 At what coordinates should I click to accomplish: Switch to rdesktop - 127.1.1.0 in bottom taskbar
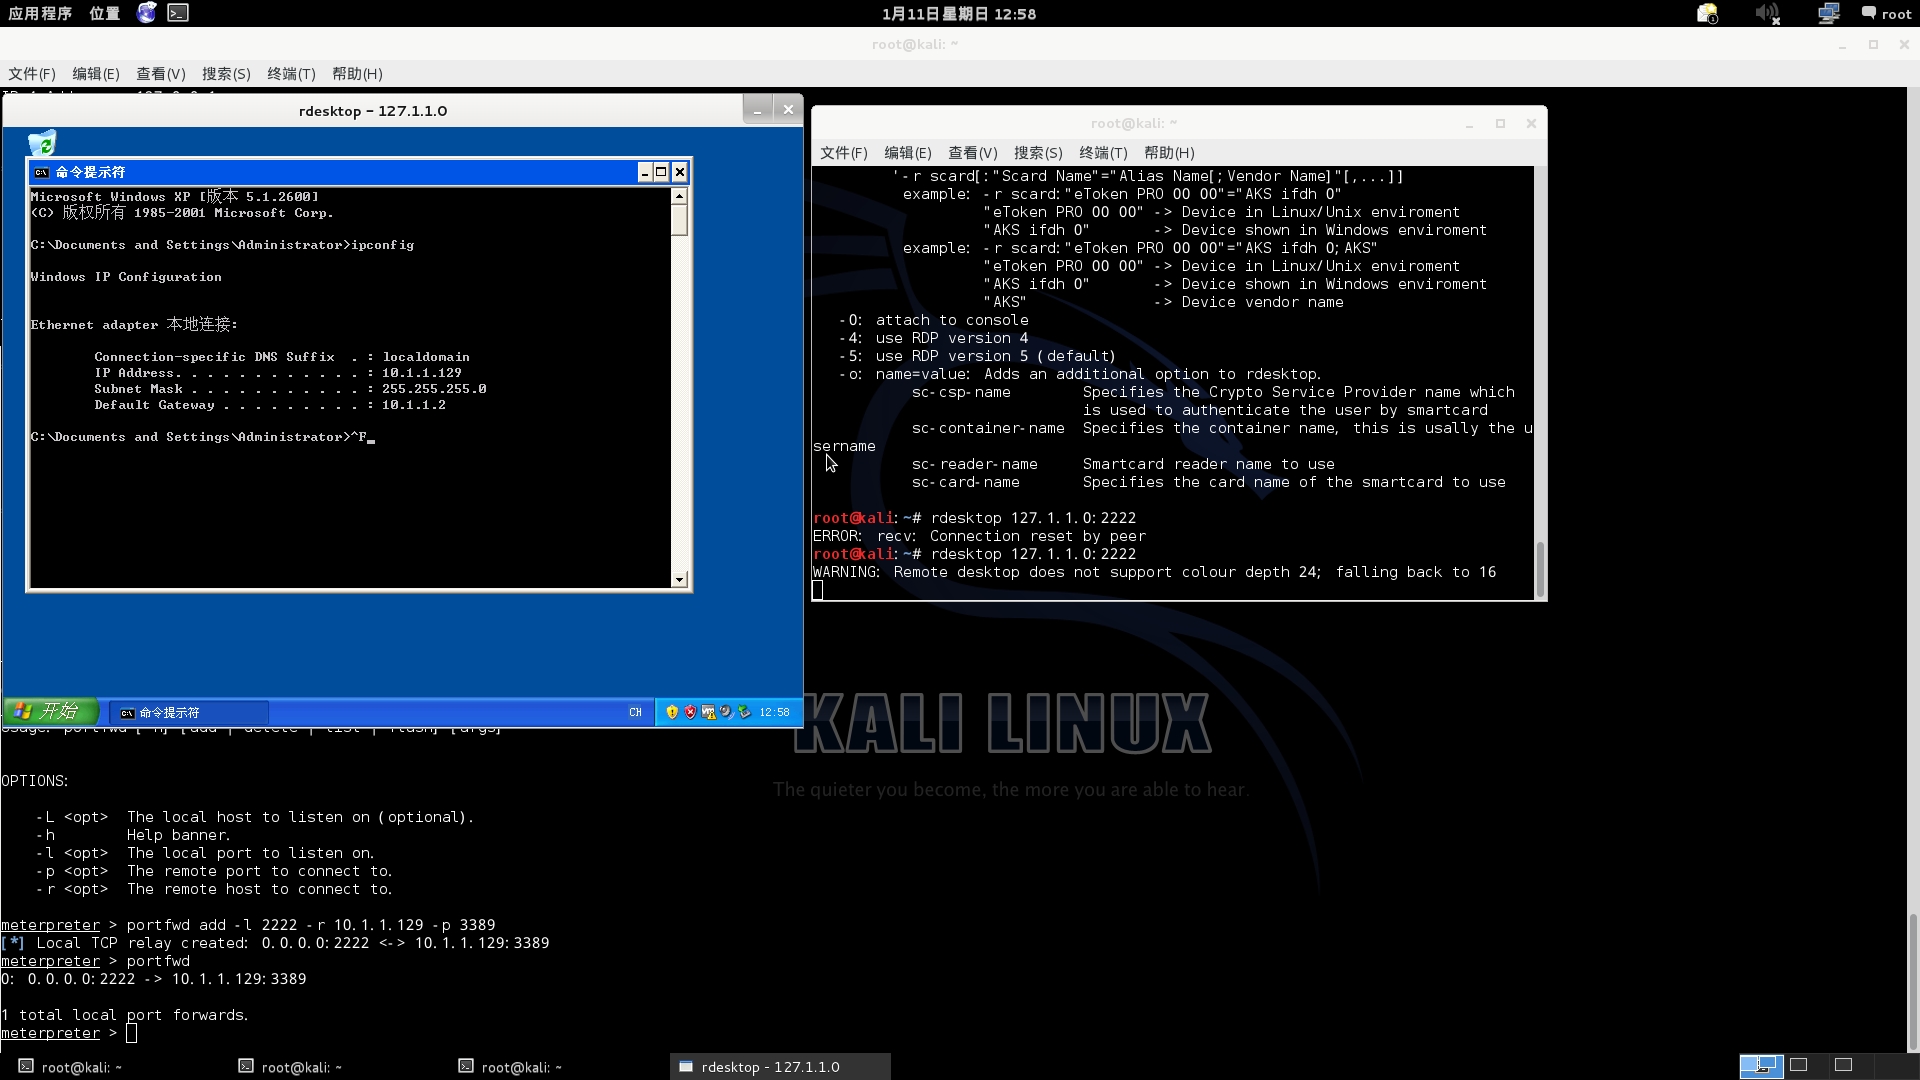780,1067
